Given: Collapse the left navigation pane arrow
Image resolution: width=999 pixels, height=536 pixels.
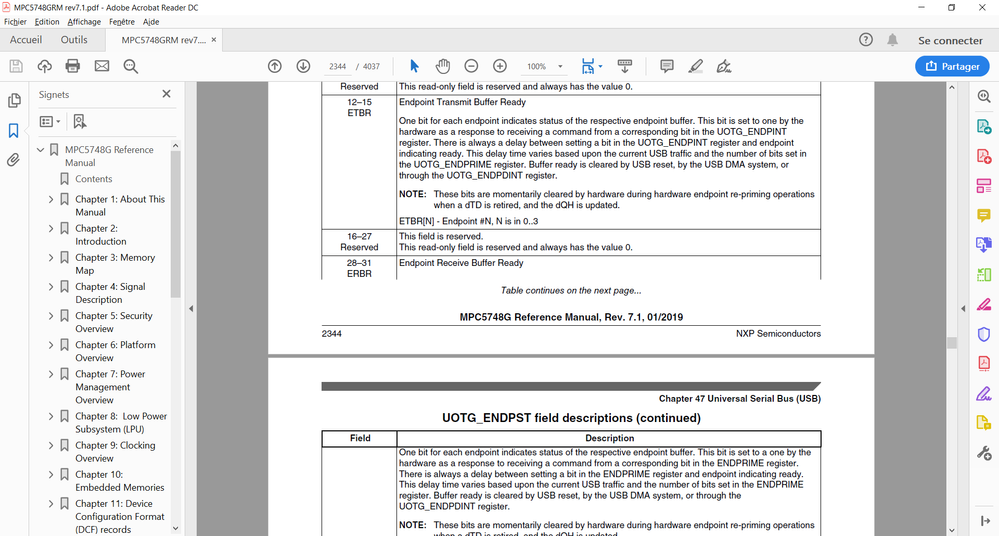Looking at the screenshot, I should pos(191,308).
